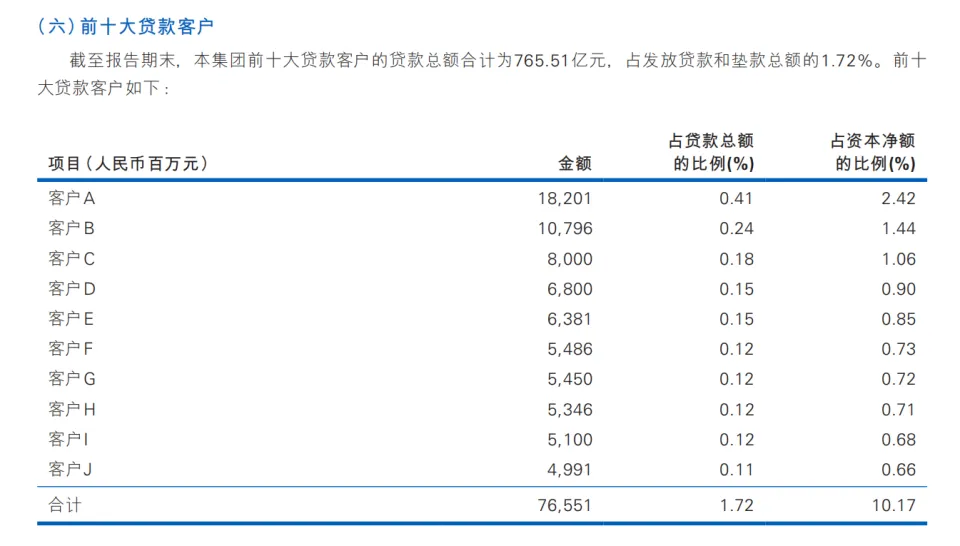Select the 客户E row label

(x=71, y=319)
